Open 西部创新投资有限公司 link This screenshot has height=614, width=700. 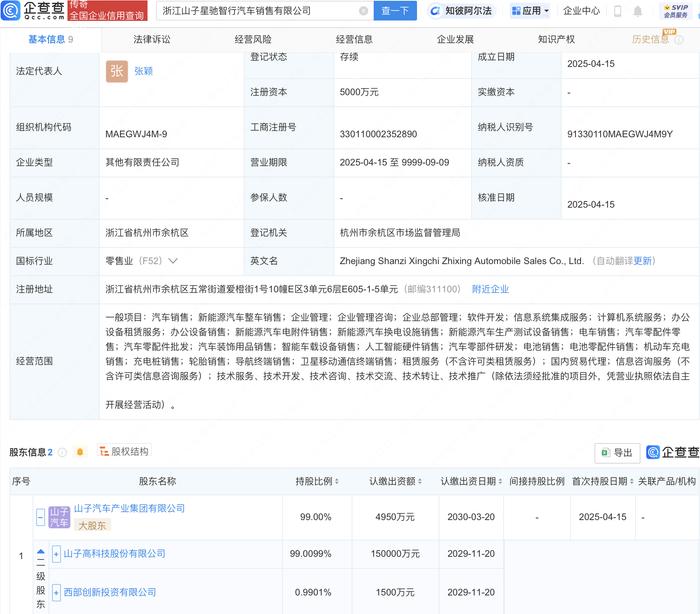110,593
